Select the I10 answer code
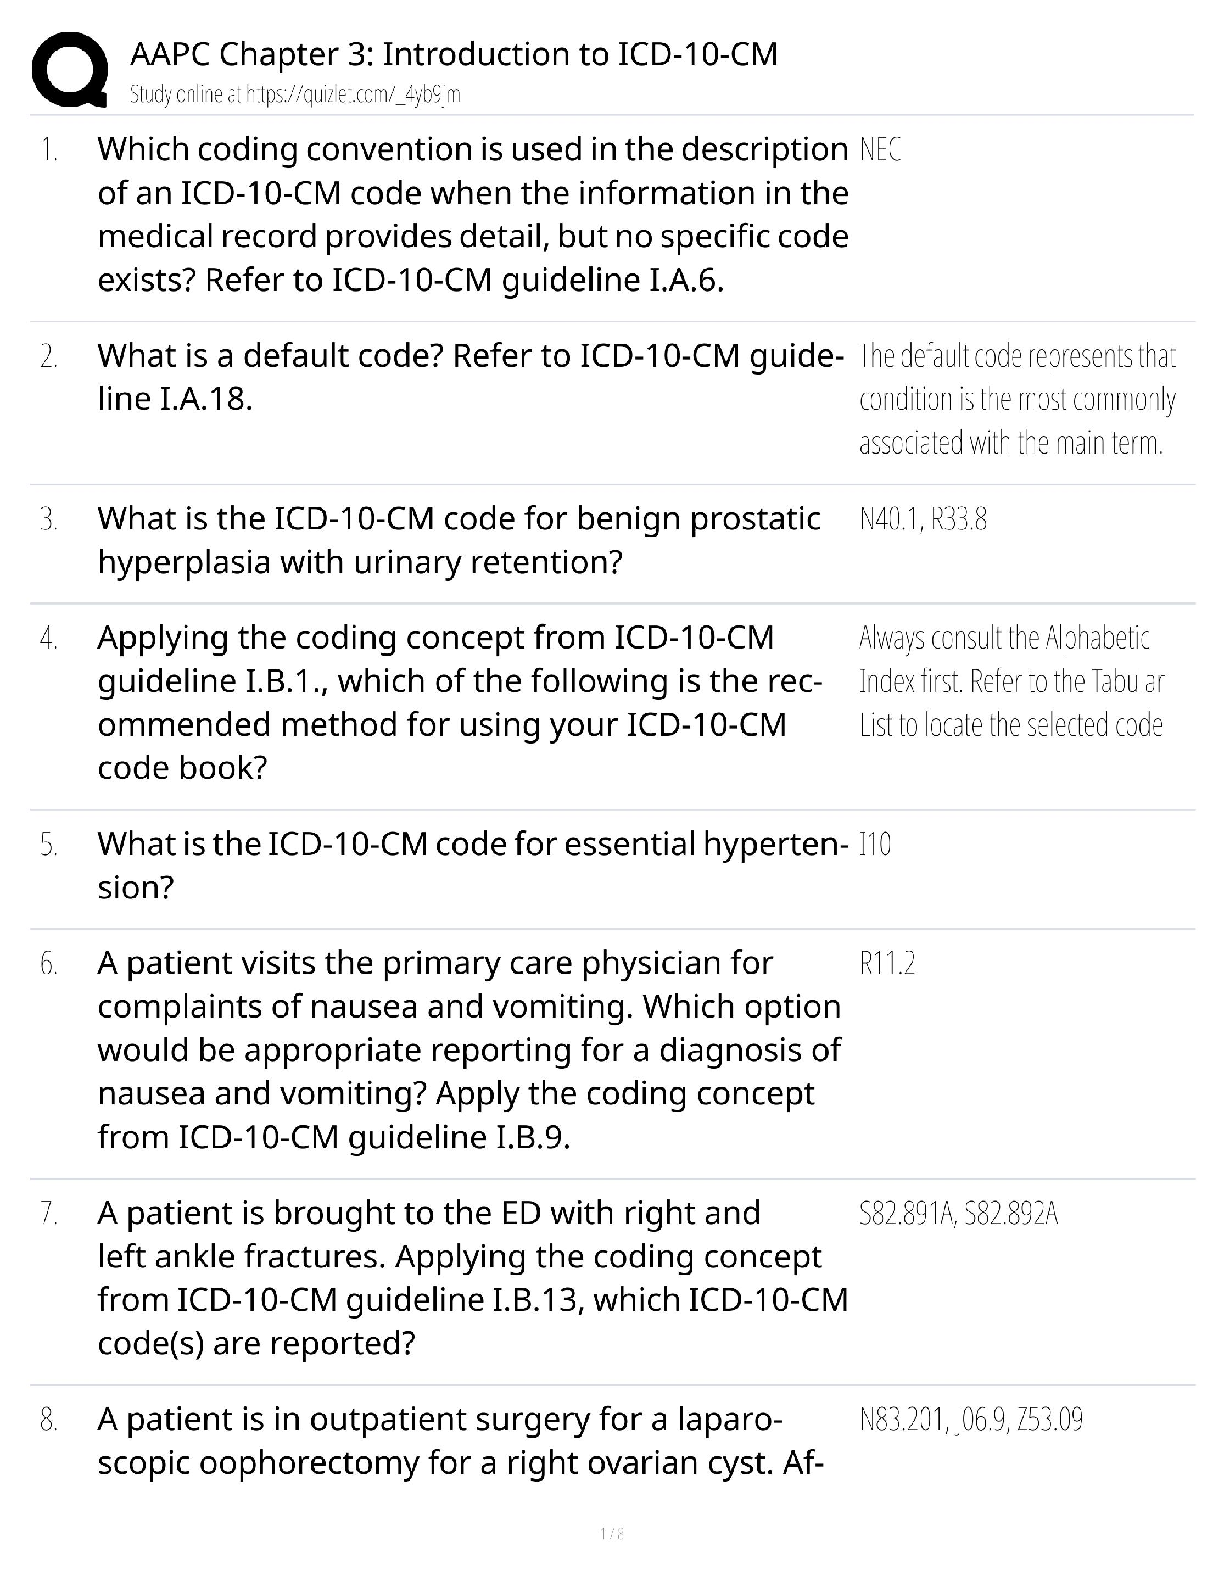This screenshot has width=1224, height=1584. point(875,845)
